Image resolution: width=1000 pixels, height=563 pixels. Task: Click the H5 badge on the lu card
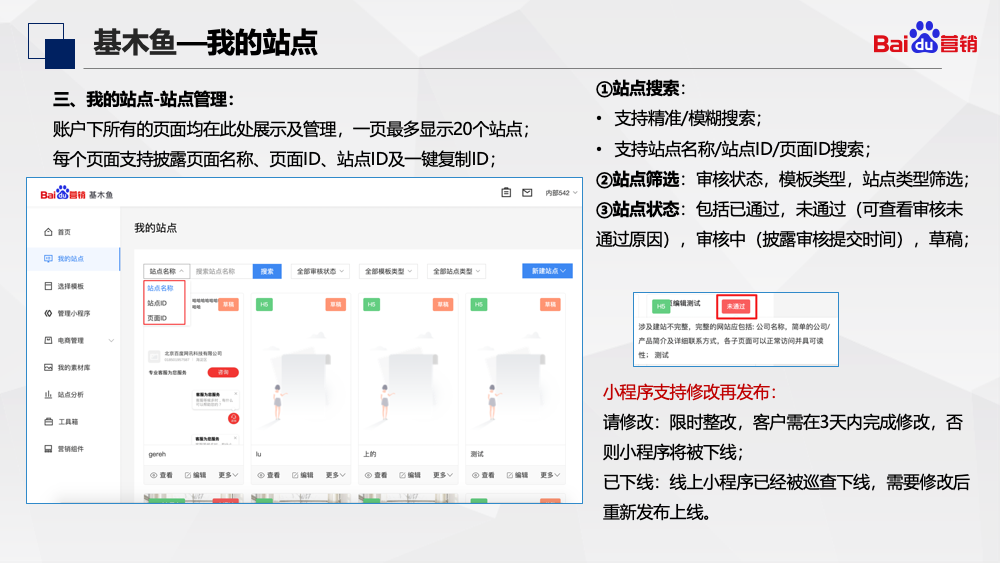pyautogui.click(x=264, y=305)
